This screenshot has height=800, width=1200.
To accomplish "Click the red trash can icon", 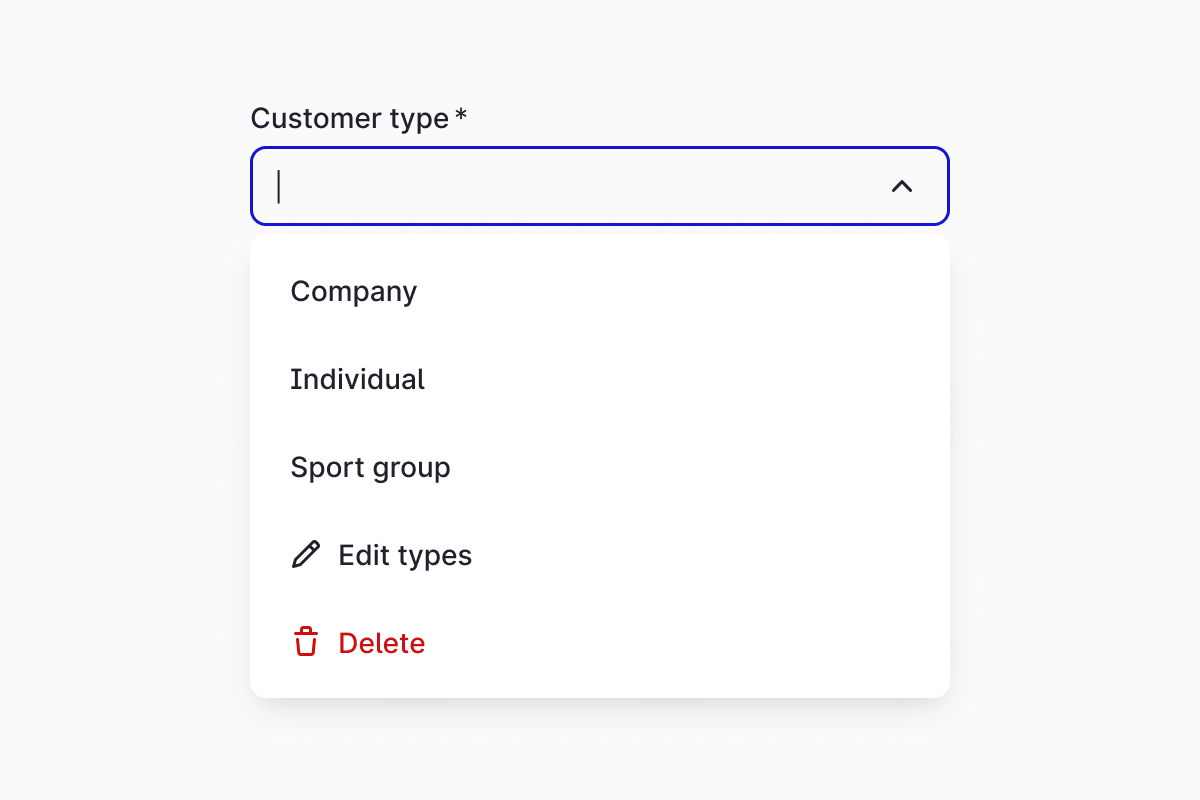I will coord(306,643).
